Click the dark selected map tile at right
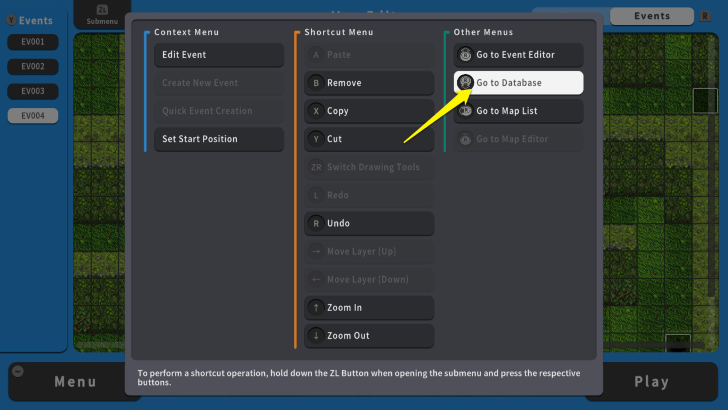728x410 pixels. 705,100
